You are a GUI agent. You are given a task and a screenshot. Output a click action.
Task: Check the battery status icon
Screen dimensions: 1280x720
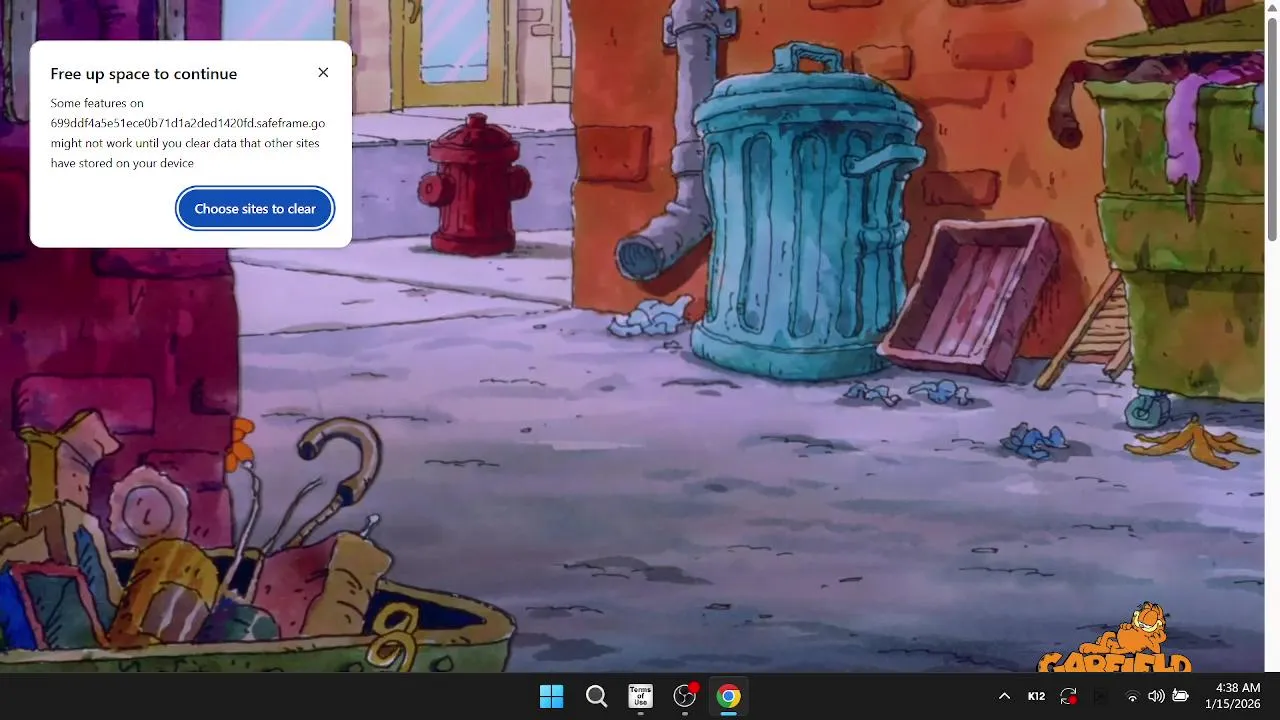1180,696
